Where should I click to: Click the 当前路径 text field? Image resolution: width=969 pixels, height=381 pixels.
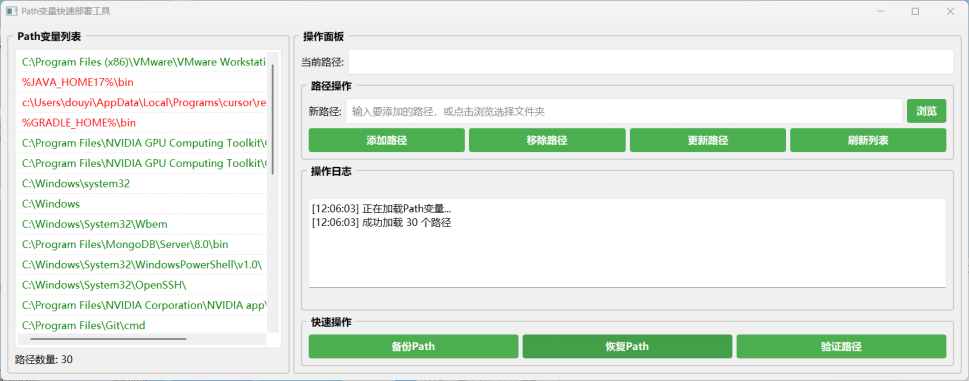(651, 62)
